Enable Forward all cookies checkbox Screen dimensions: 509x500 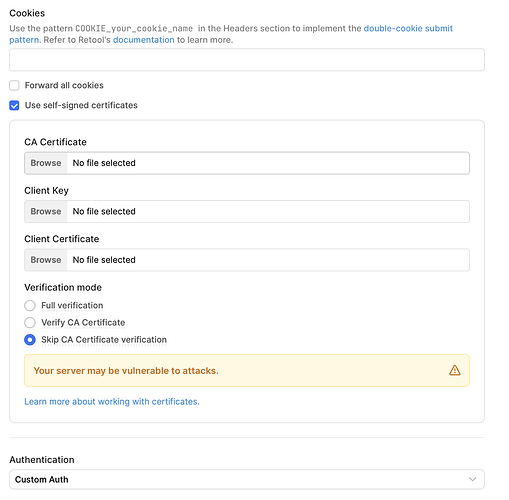click(x=14, y=85)
